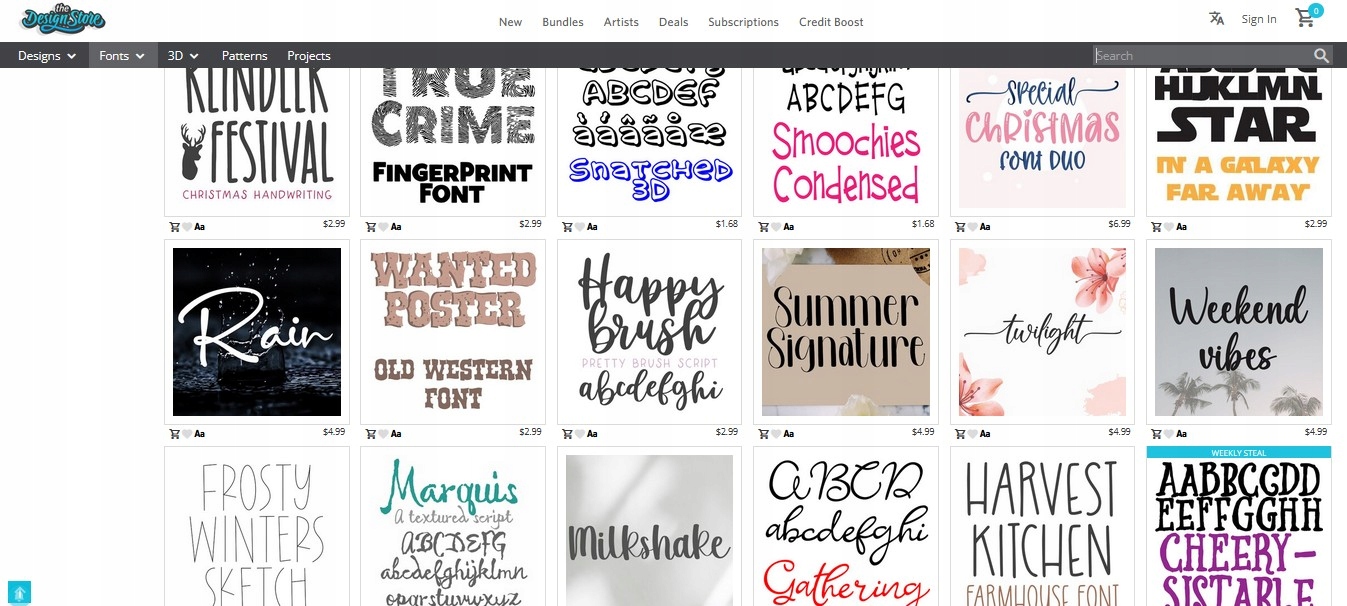Open Aa font preview for Happy Brush
1347x606 pixels.
(592, 434)
